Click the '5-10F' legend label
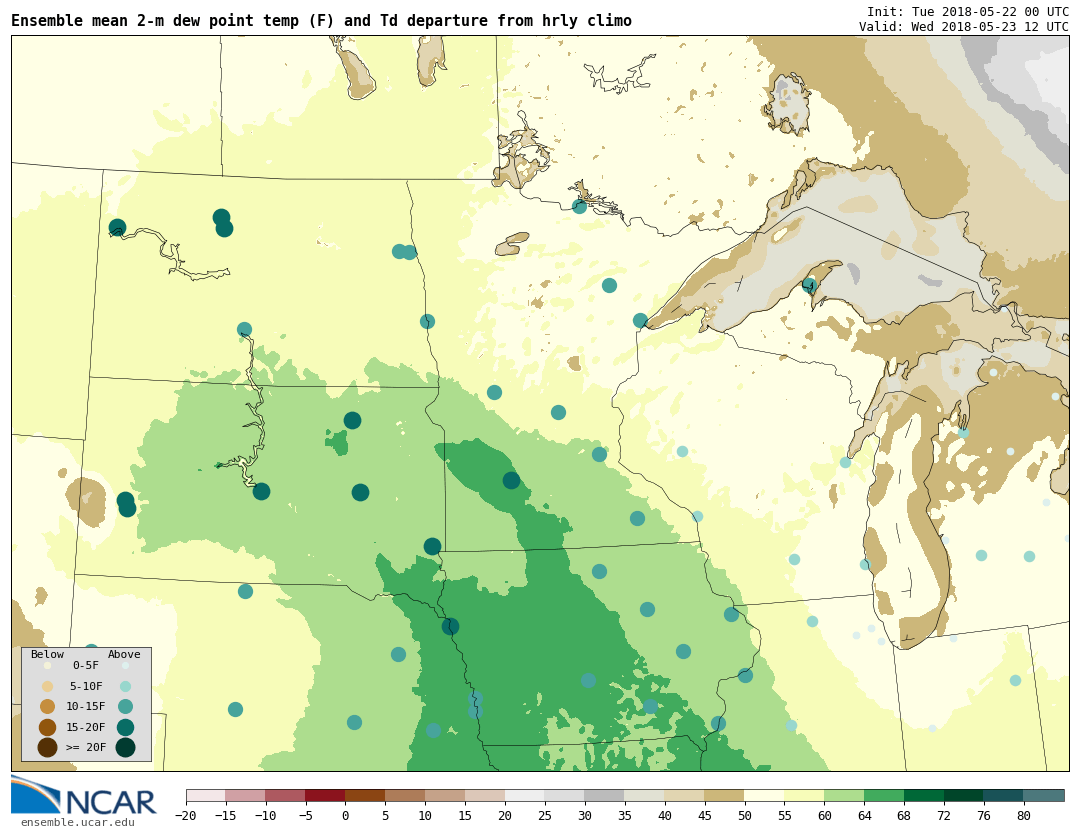This screenshot has height=834, width=1080. click(x=86, y=686)
